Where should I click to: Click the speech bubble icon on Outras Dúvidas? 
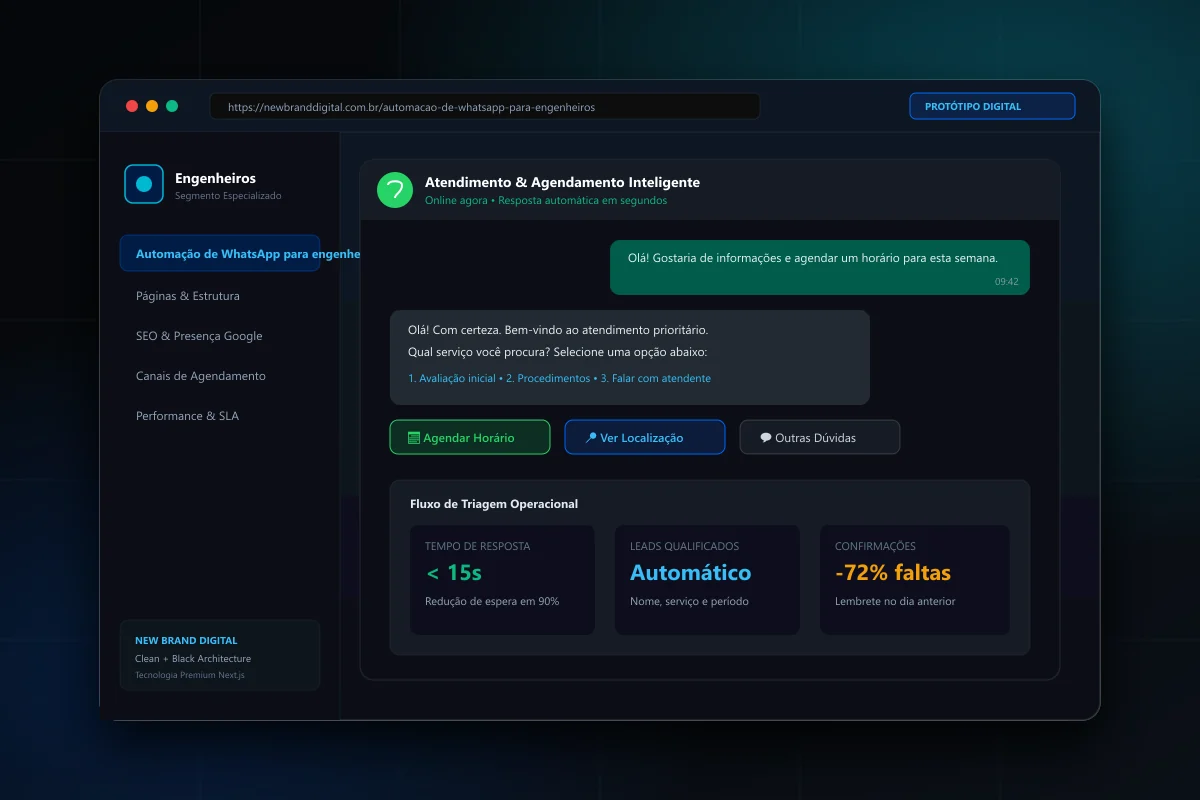coord(766,438)
